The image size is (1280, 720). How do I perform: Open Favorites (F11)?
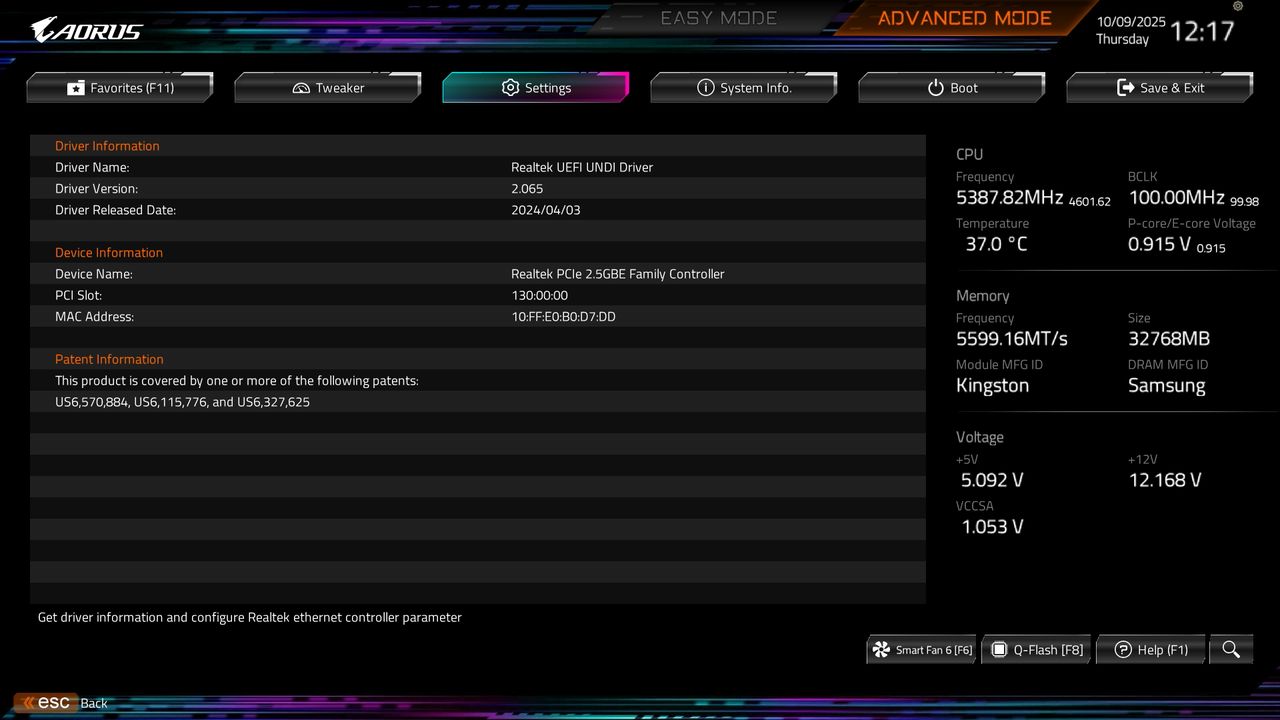[x=120, y=87]
